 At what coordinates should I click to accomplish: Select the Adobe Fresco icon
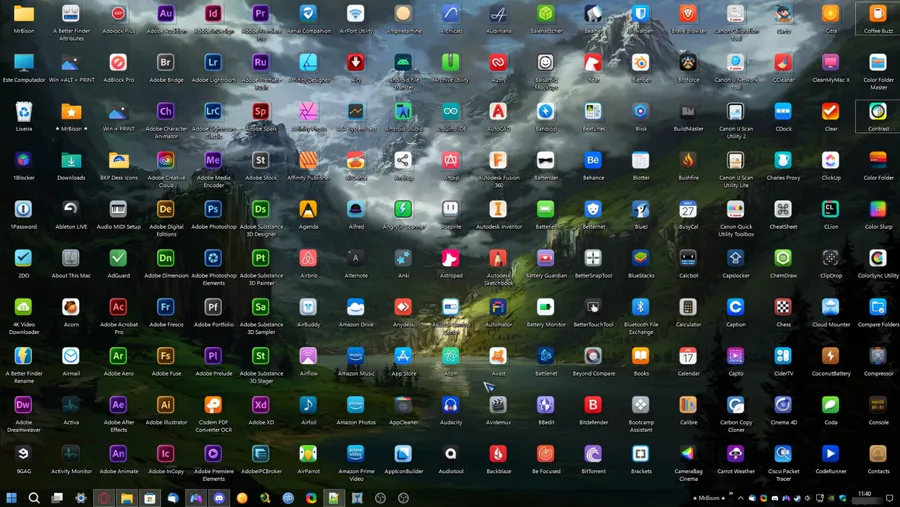pos(165,307)
